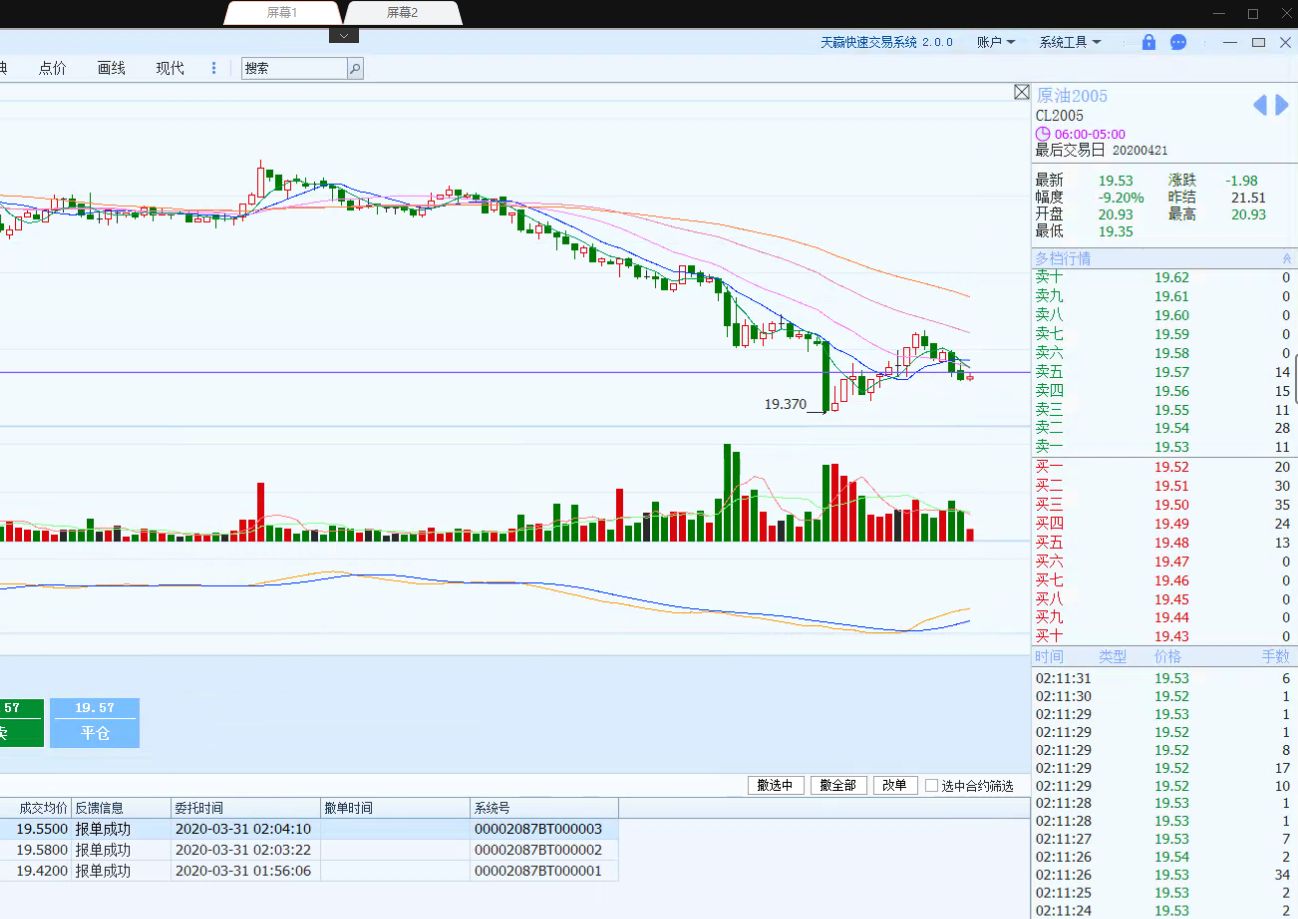Click the 最高 20.93 high value
Image resolution: width=1298 pixels, height=919 pixels.
[x=1249, y=214]
